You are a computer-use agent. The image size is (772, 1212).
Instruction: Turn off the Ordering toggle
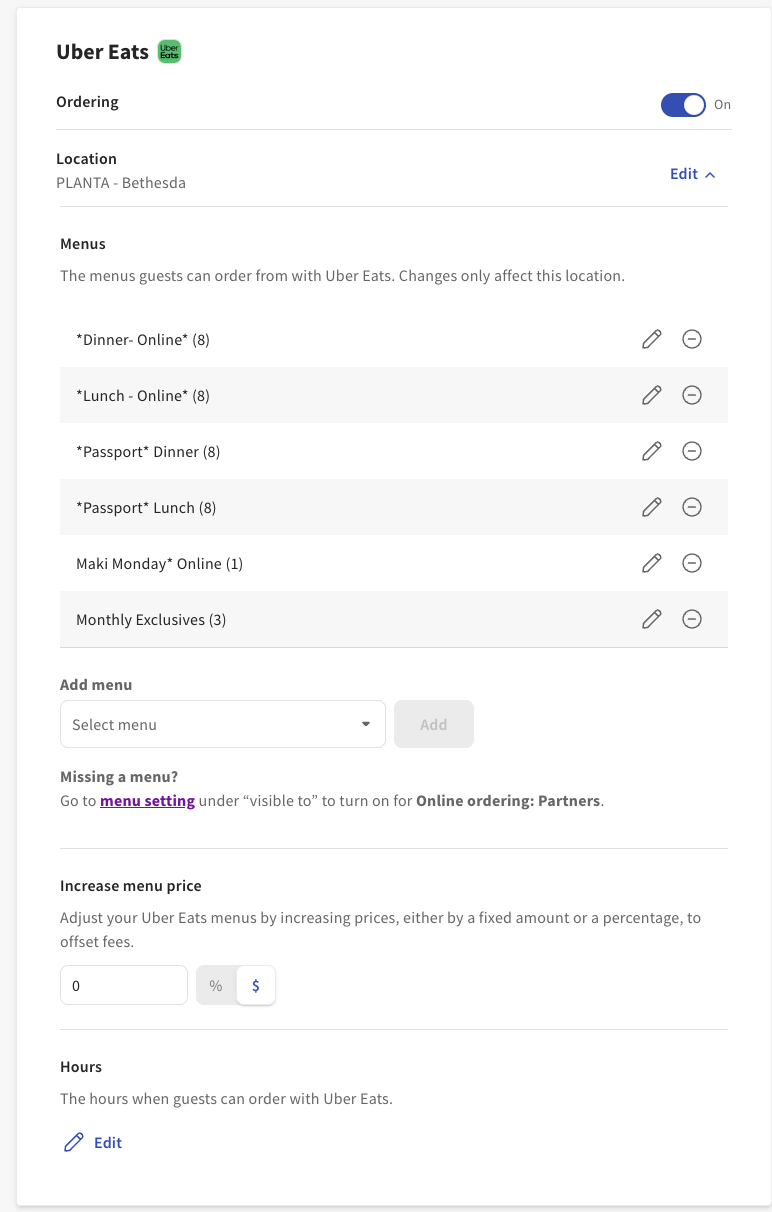tap(683, 104)
